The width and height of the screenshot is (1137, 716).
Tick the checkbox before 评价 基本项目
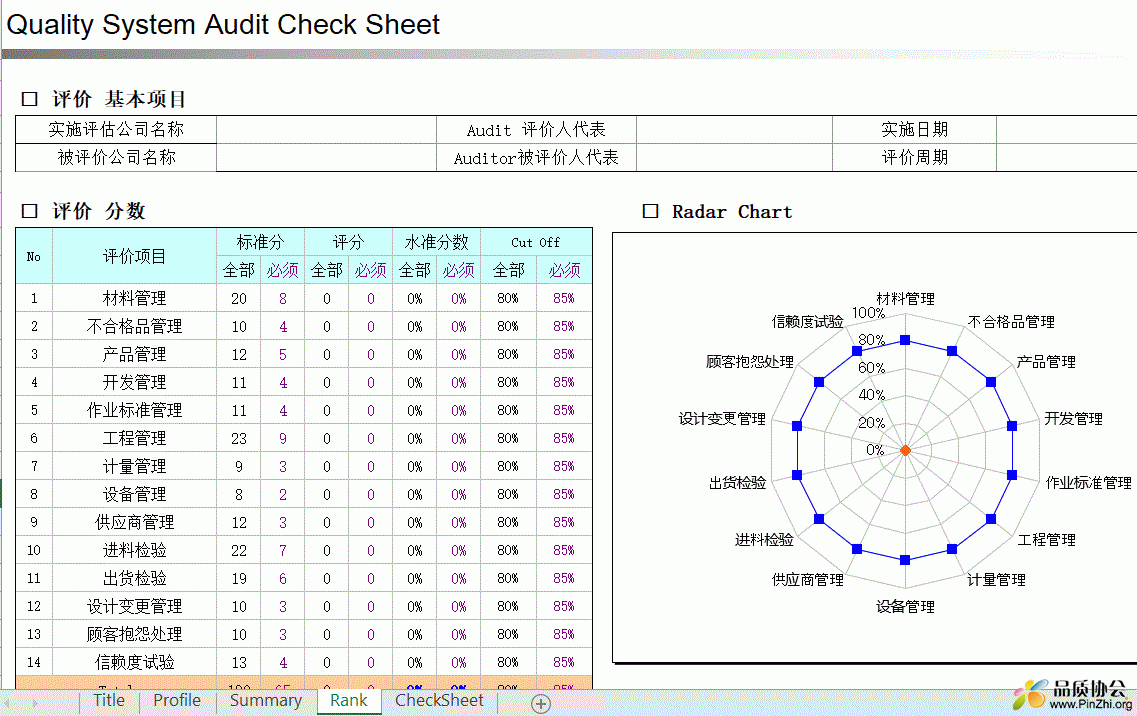[29, 99]
